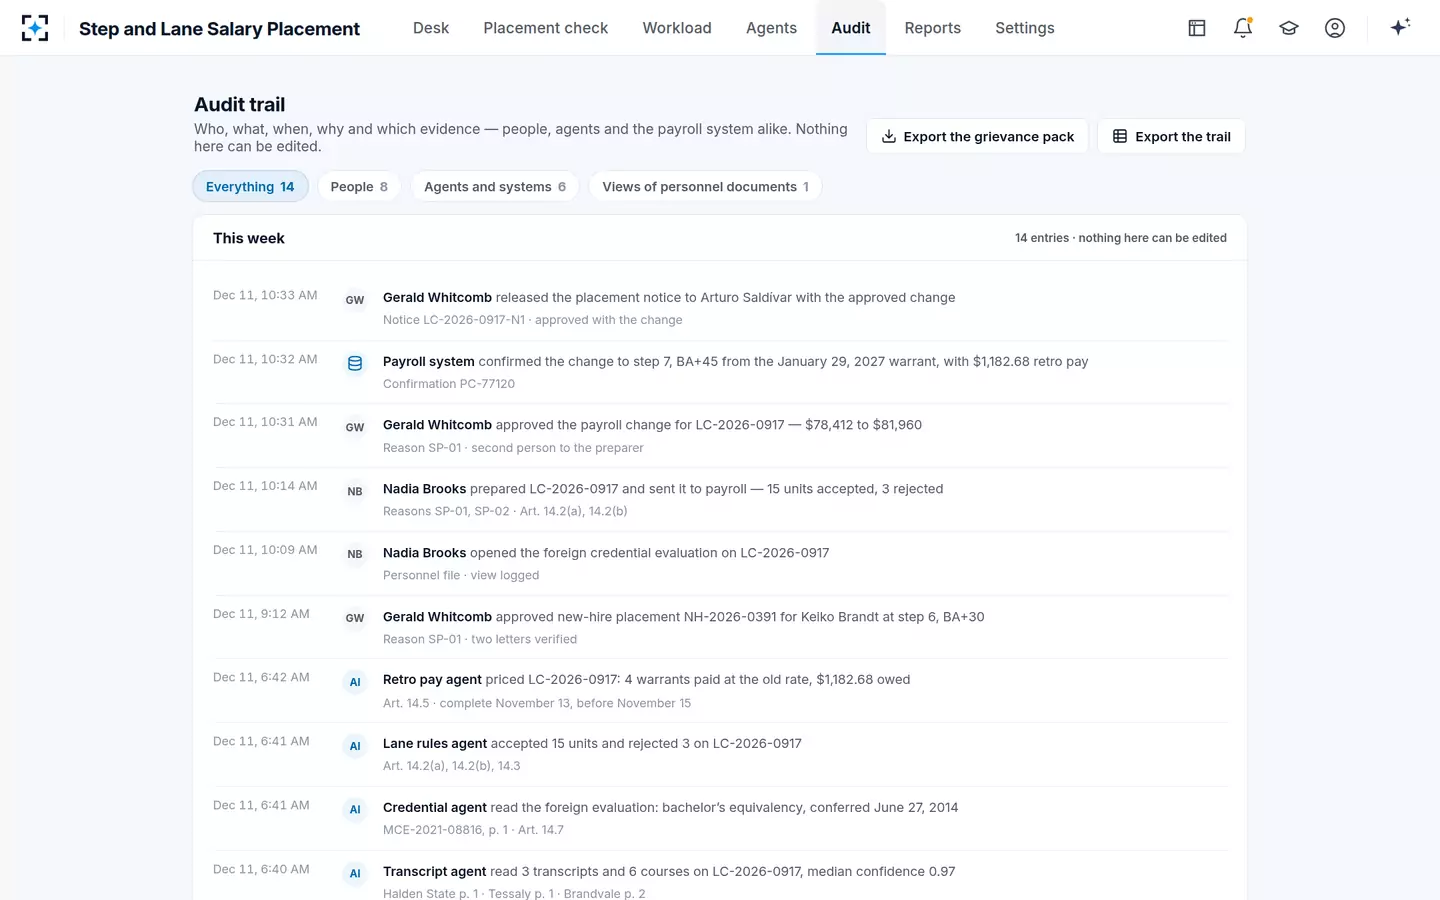Click NB avatar on prepared LC-2026-0917 entry
This screenshot has height=900, width=1440.
coord(355,491)
